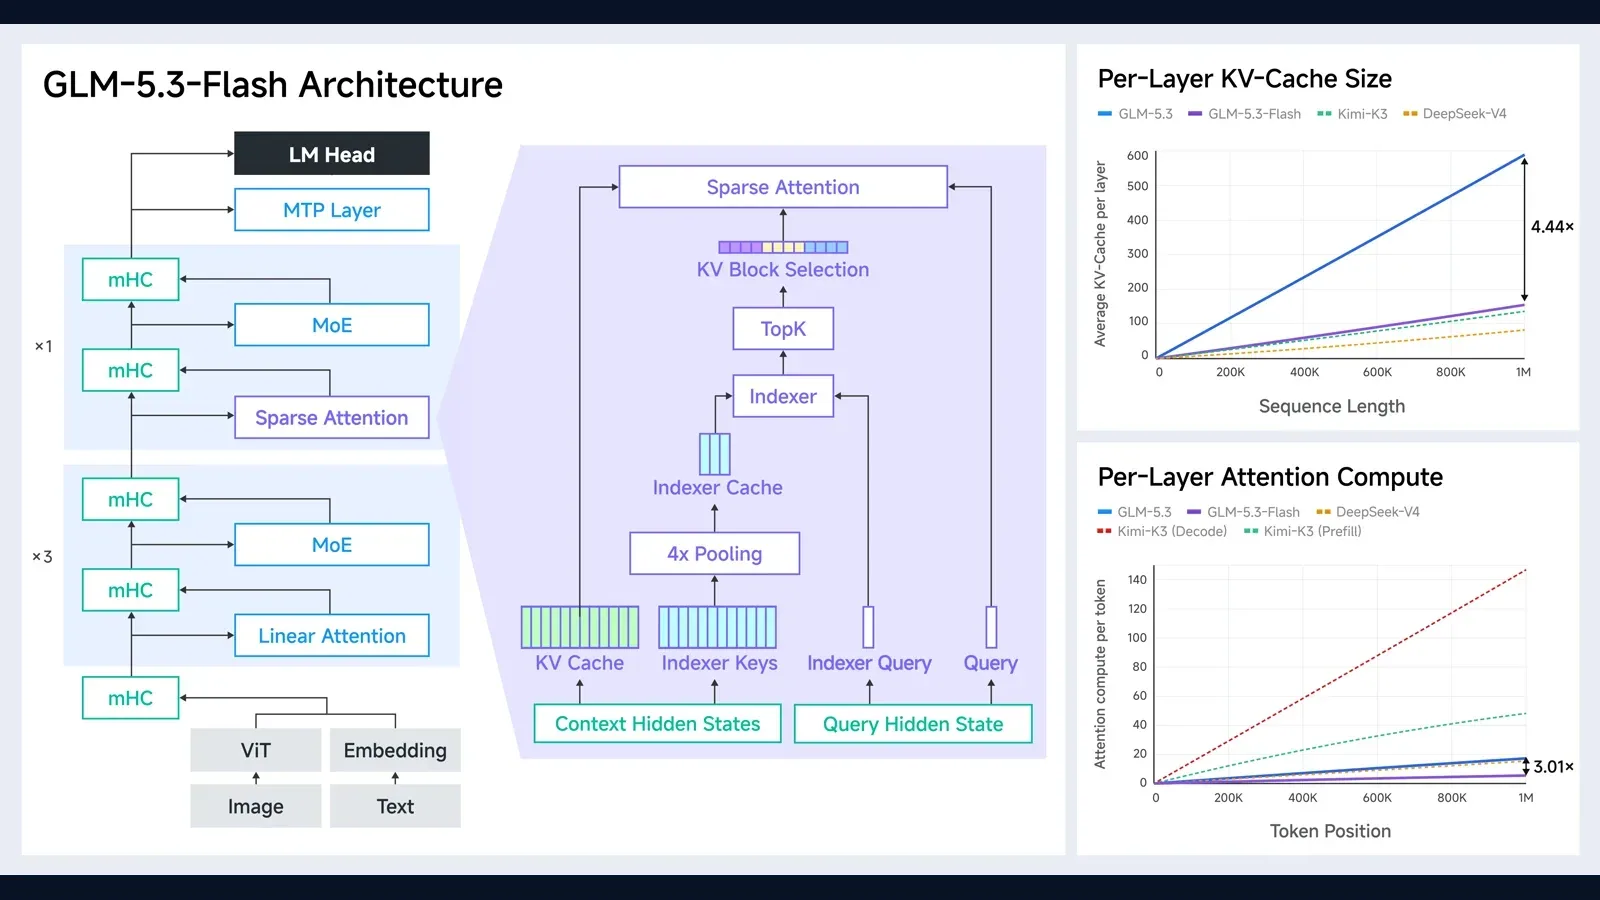Click the Indexer Keys label
This screenshot has height=900, width=1600.
[x=719, y=663]
